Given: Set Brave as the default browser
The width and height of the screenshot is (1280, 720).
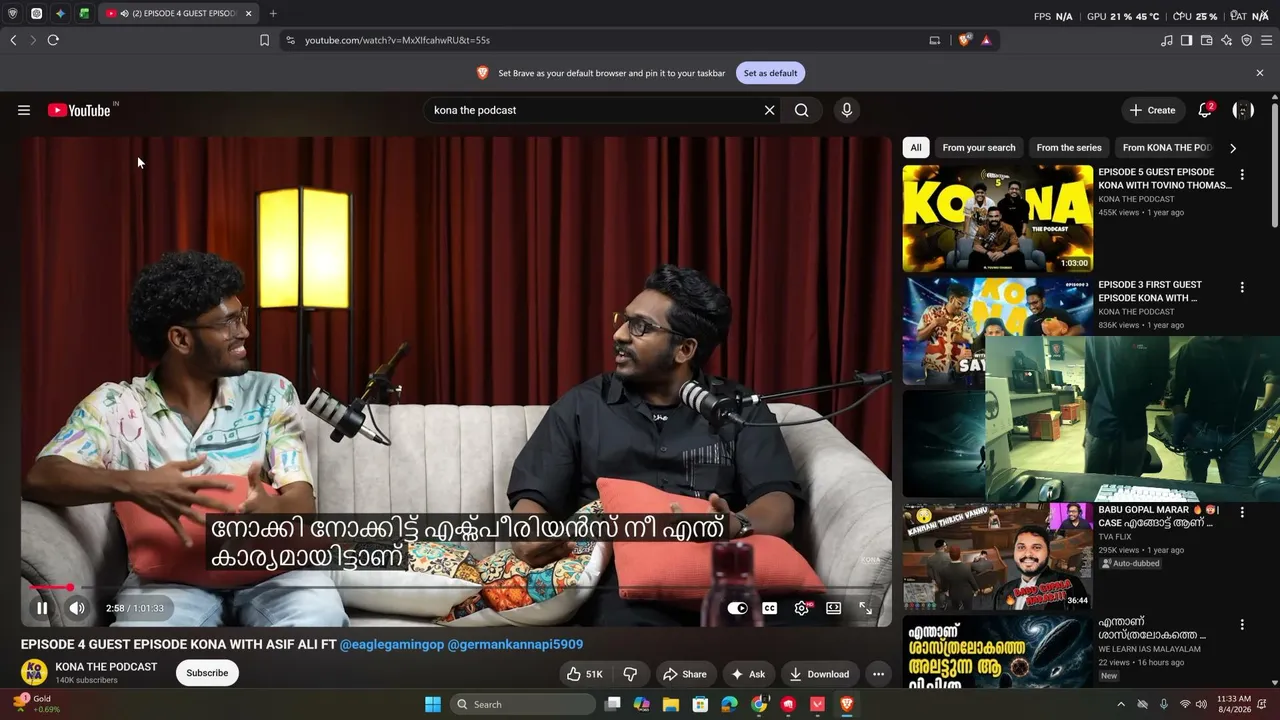Looking at the screenshot, I should (x=770, y=73).
